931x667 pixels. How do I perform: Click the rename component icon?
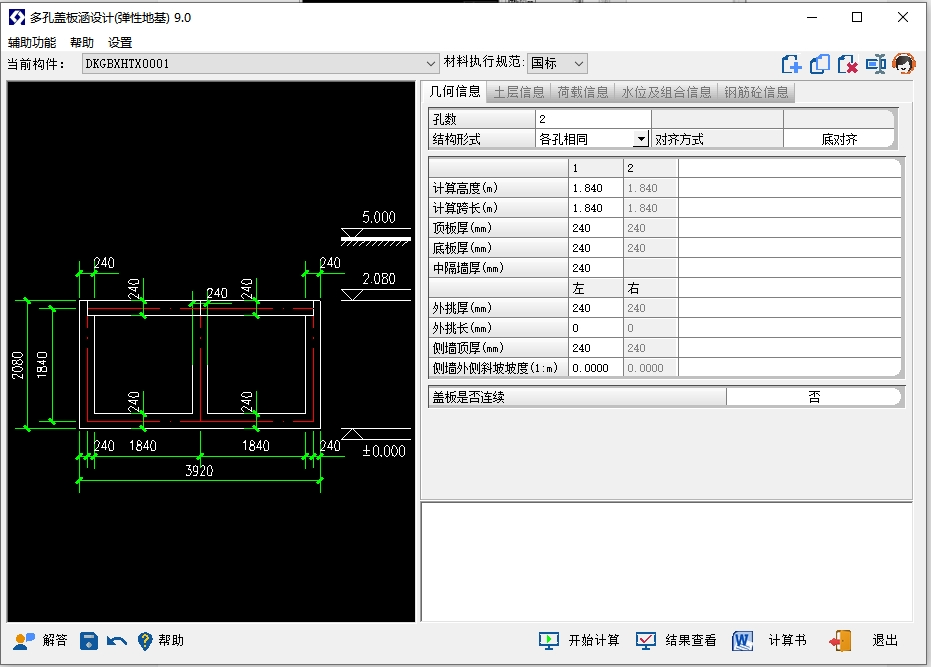876,64
